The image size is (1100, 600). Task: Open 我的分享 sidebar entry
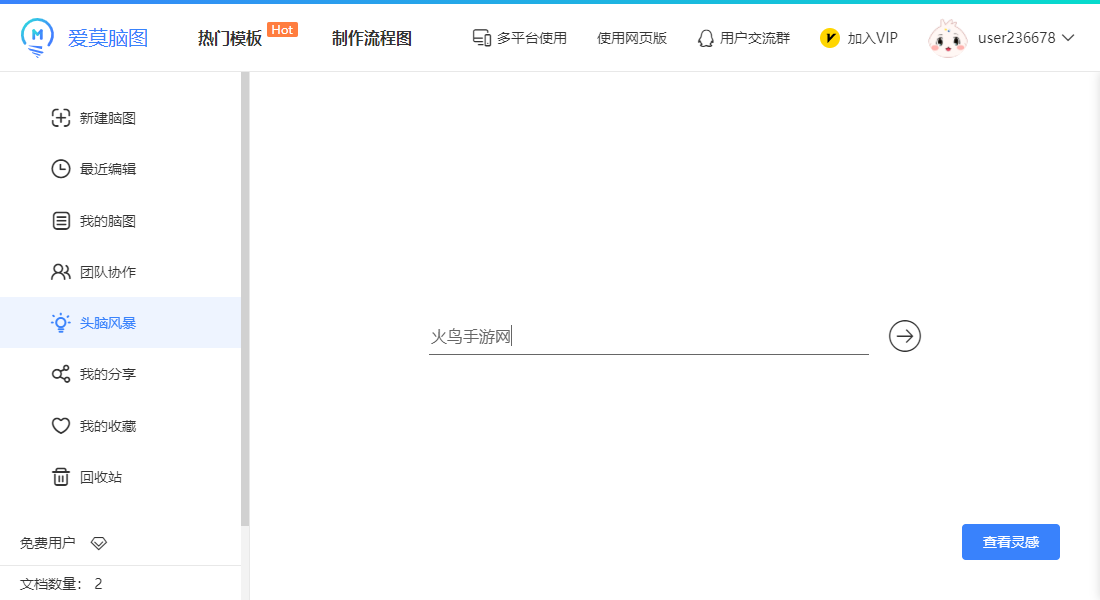pos(121,374)
